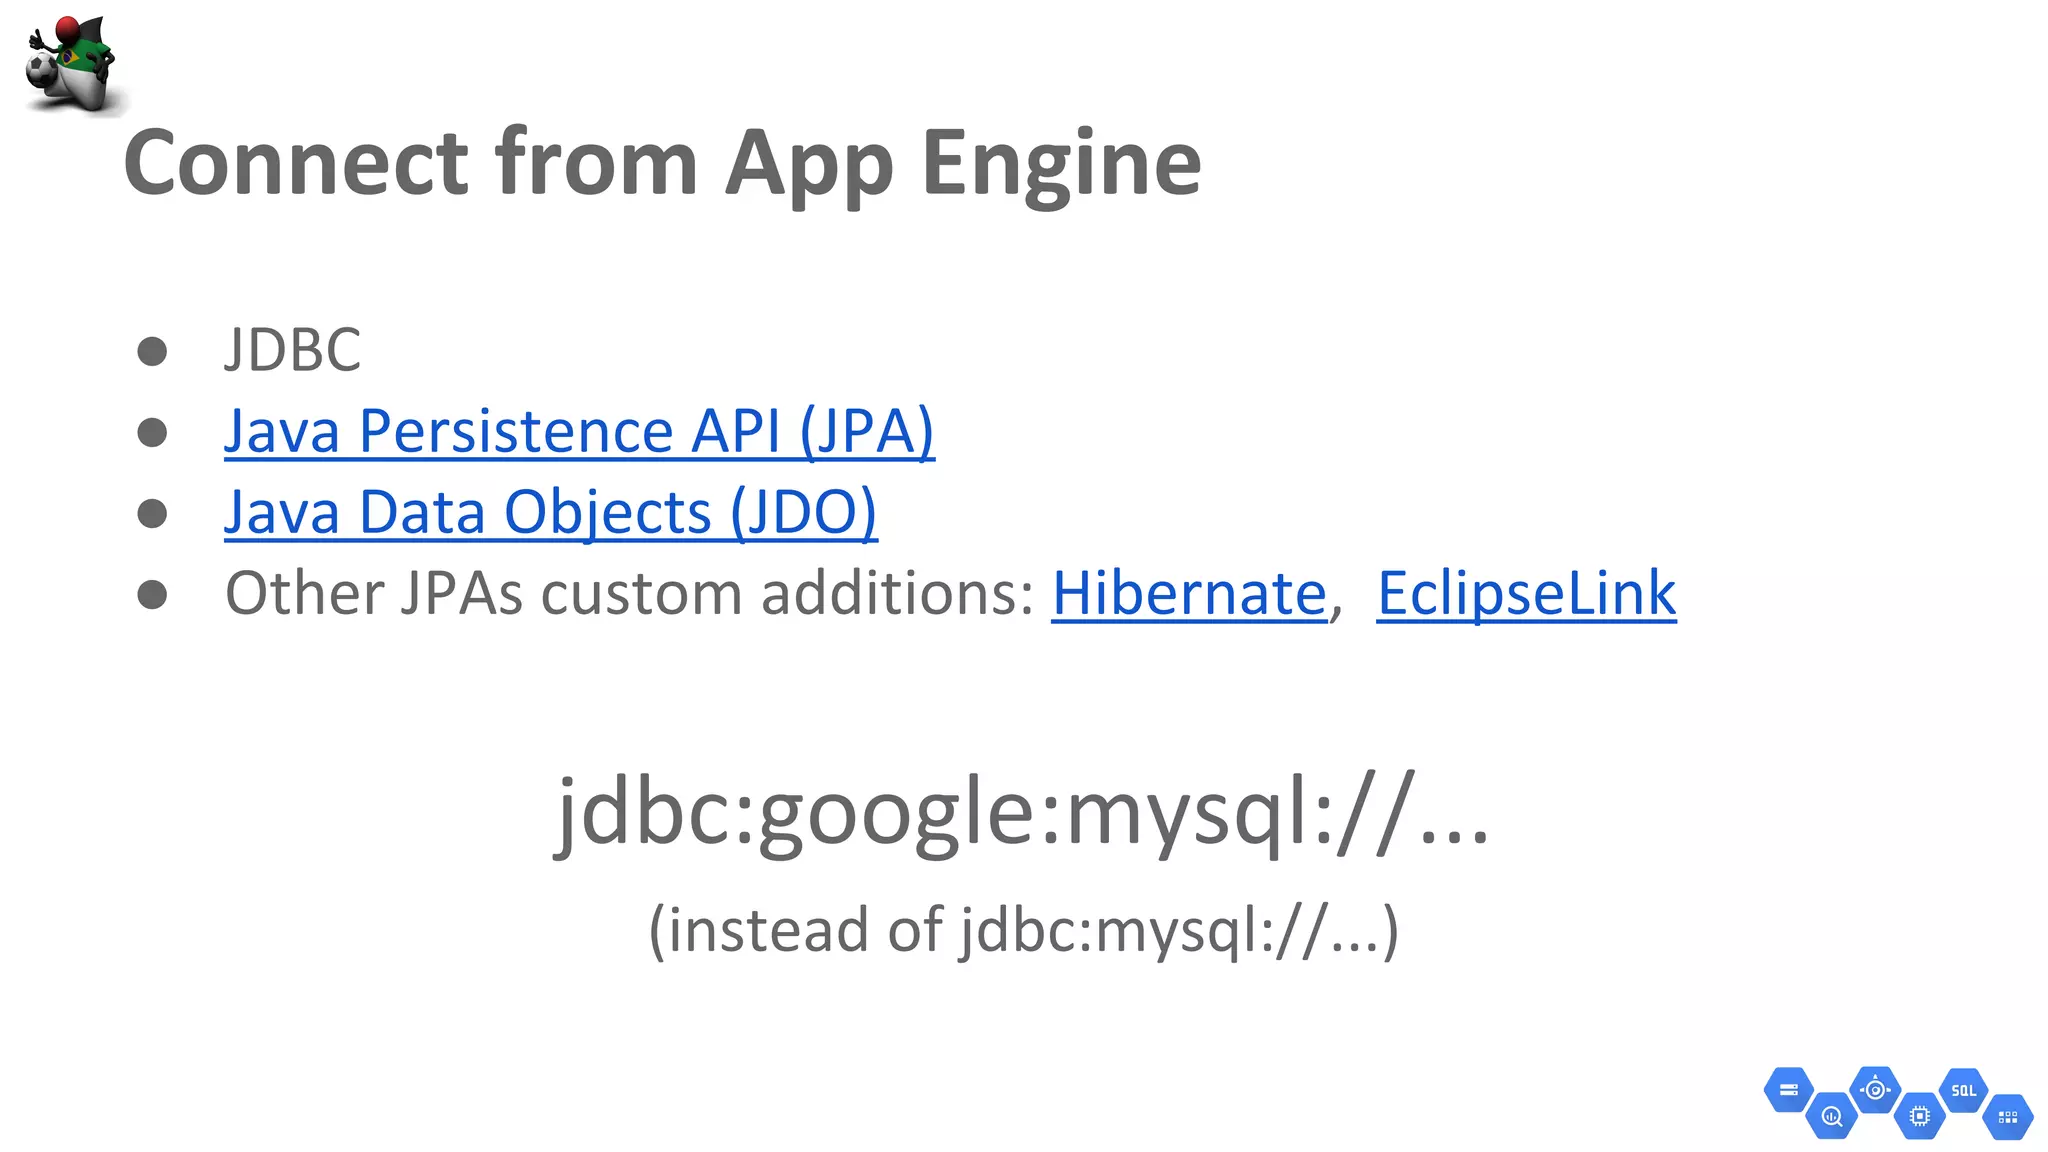Click the Cloud SQL hexagon icon
Image resolution: width=2048 pixels, height=1152 pixels.
coord(1963,1090)
